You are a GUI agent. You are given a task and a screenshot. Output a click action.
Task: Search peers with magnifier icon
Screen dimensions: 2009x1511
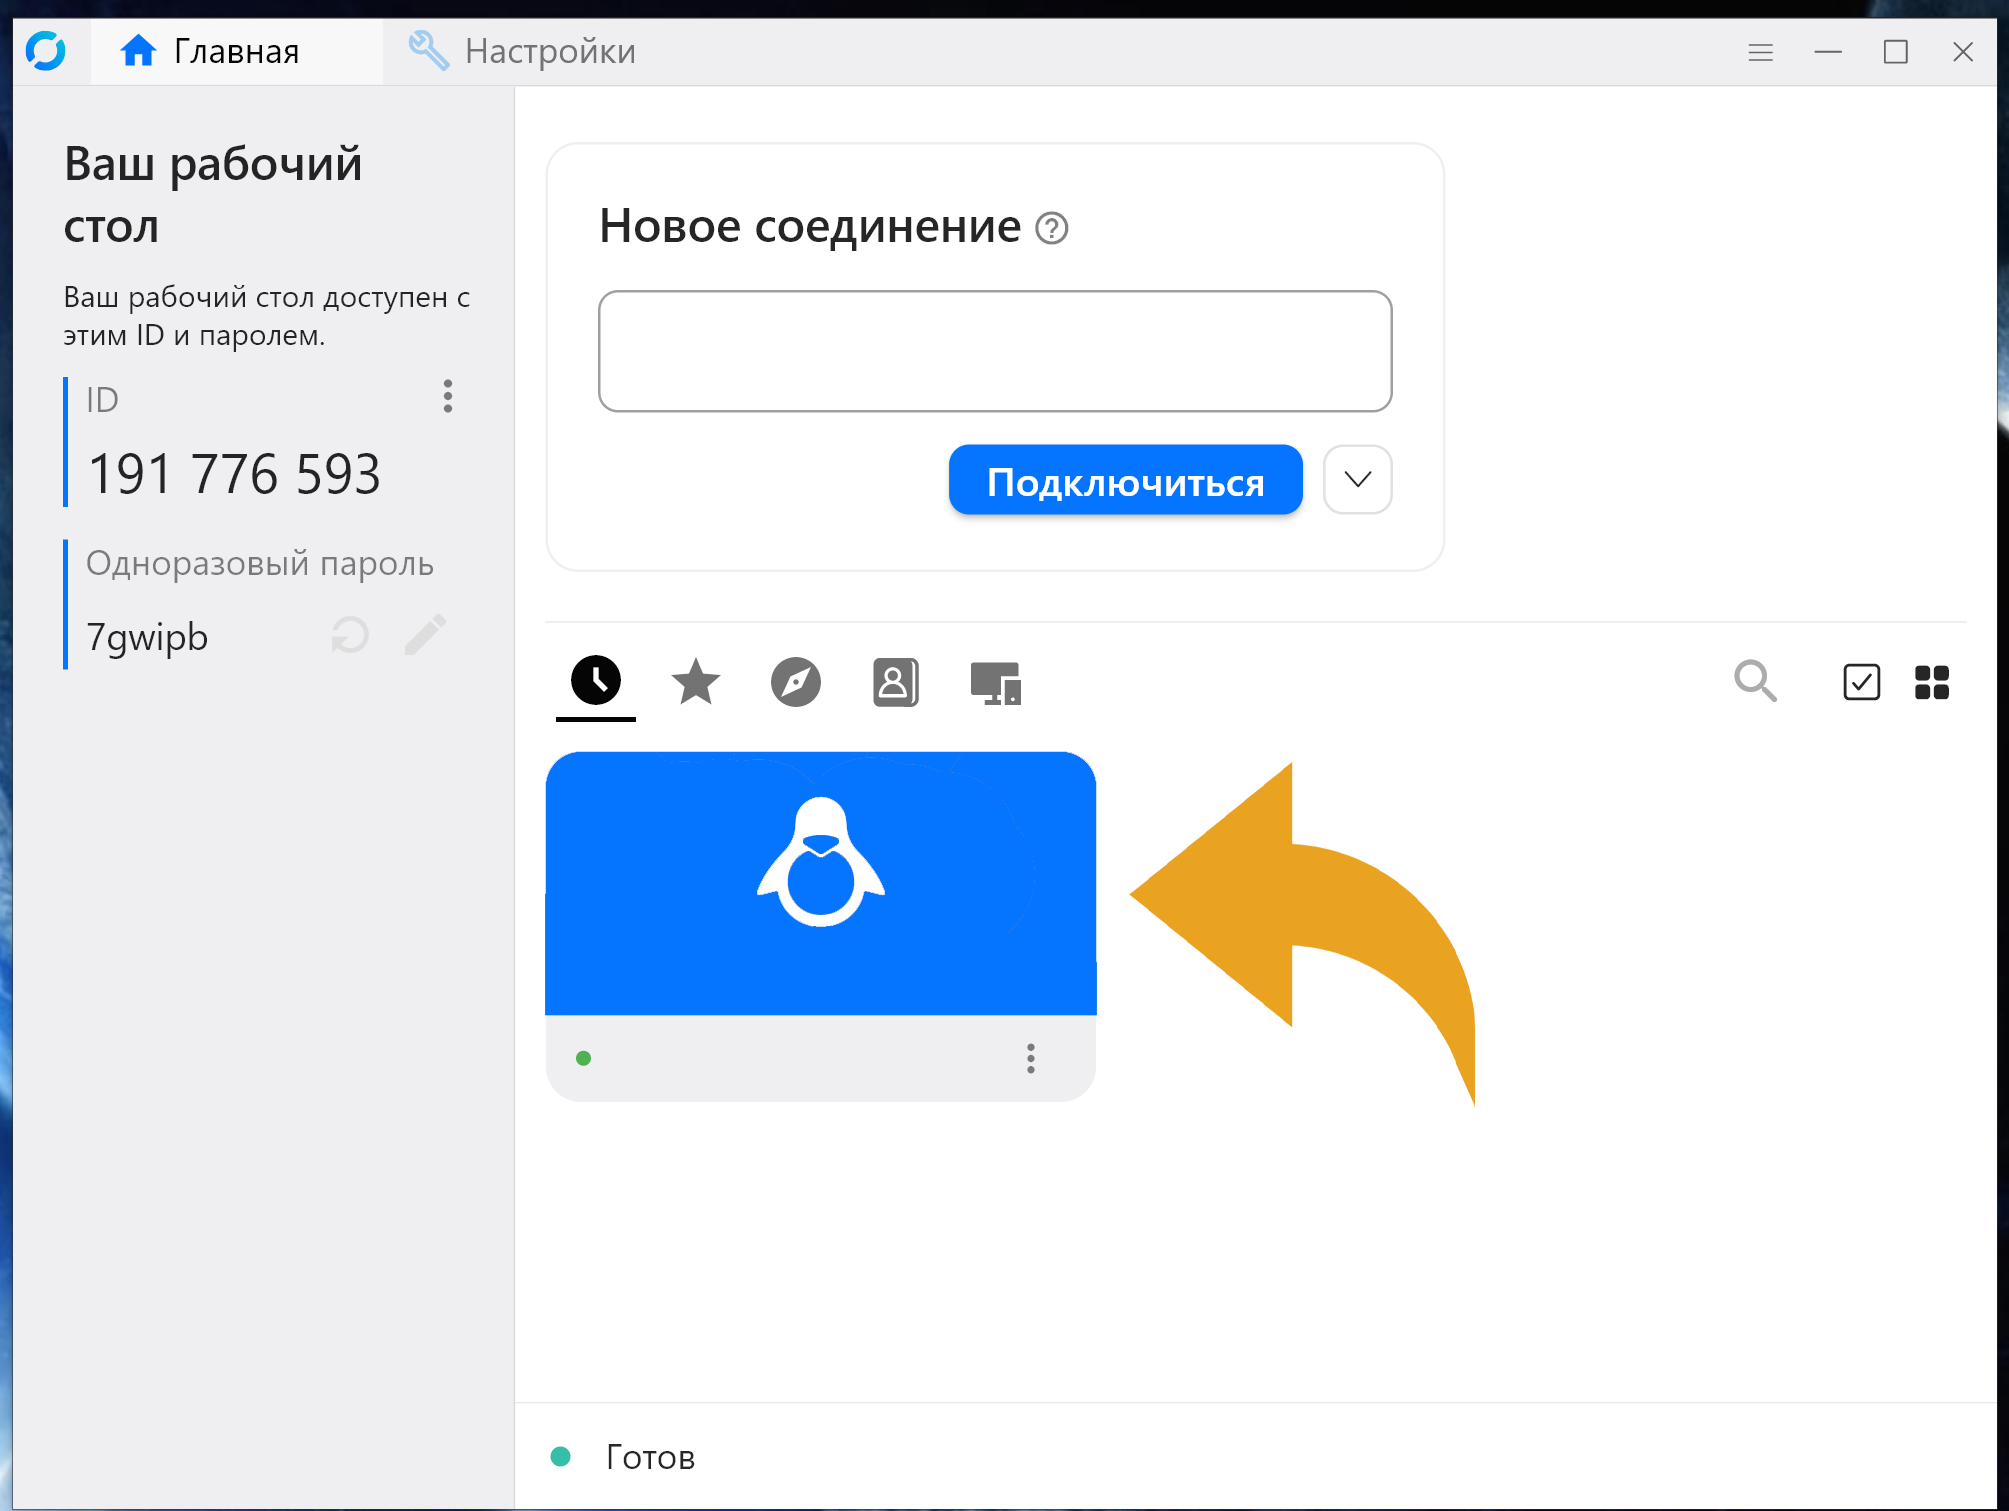1755,681
